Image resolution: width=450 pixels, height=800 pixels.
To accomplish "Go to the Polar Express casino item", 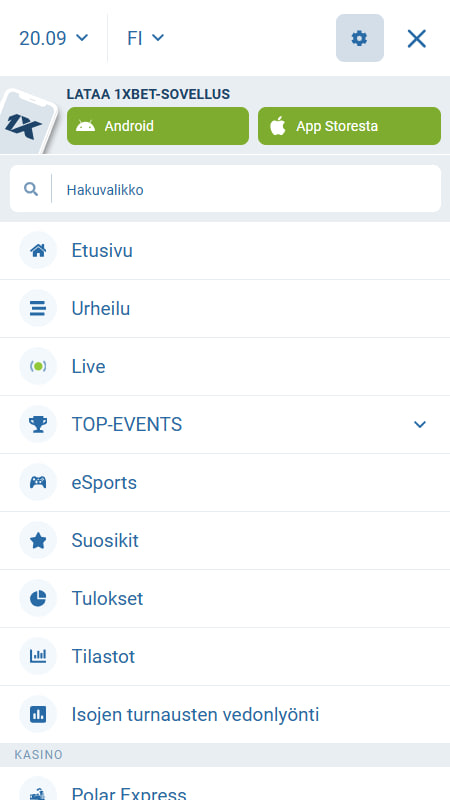I will (225, 786).
